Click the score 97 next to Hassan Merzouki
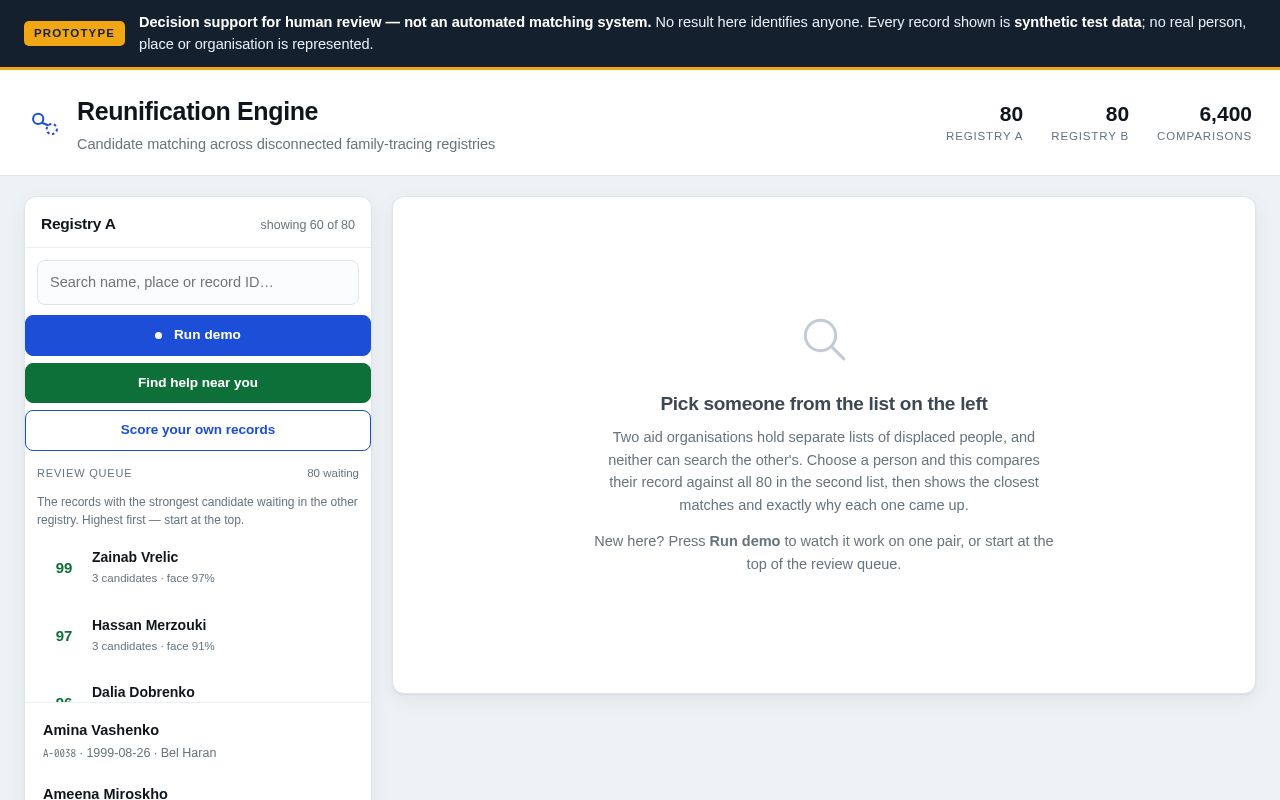This screenshot has width=1280, height=800. point(64,636)
